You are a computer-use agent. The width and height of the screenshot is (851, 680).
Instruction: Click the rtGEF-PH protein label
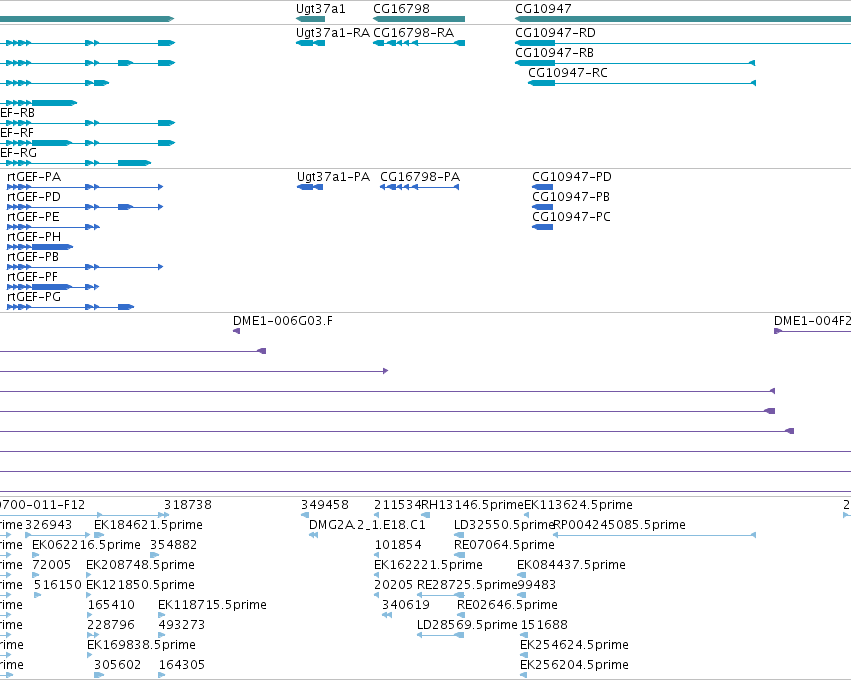pyautogui.click(x=34, y=237)
